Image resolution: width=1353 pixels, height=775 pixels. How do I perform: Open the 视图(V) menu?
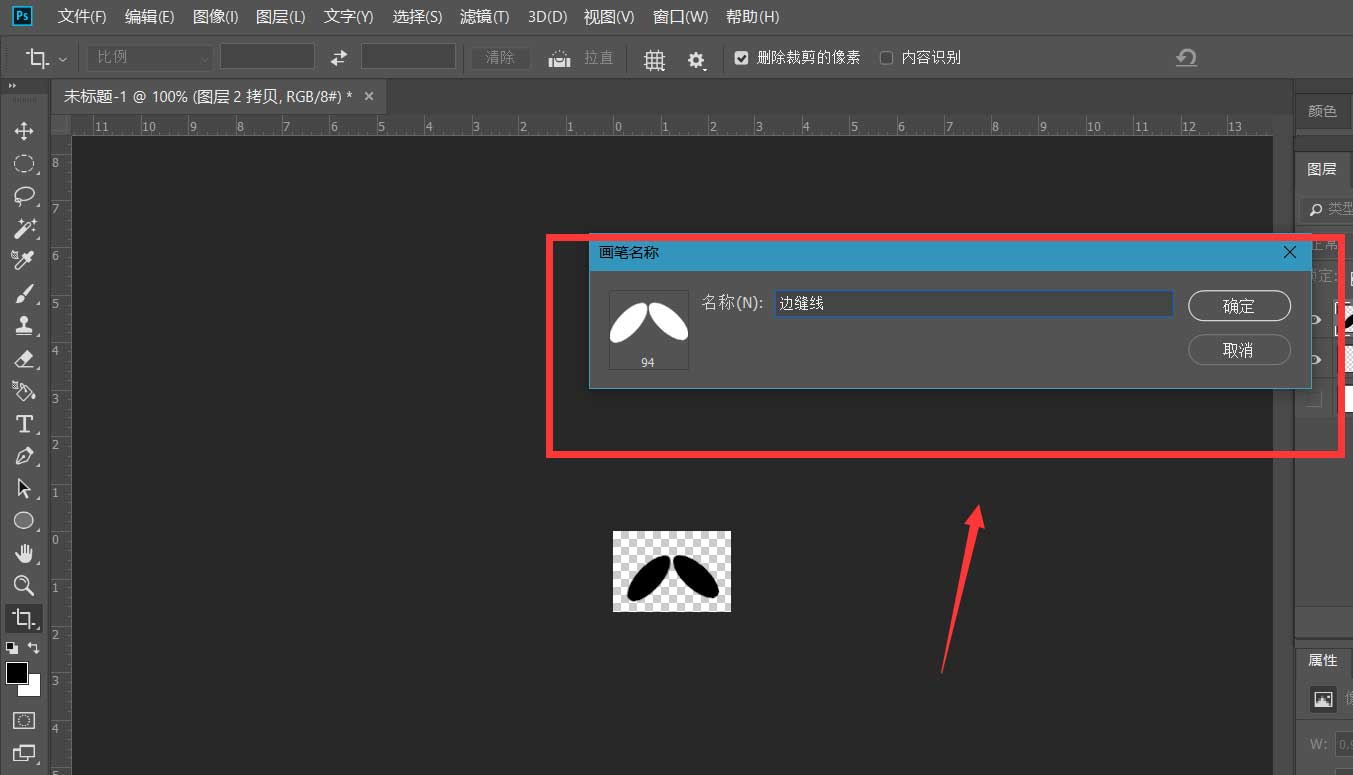609,17
